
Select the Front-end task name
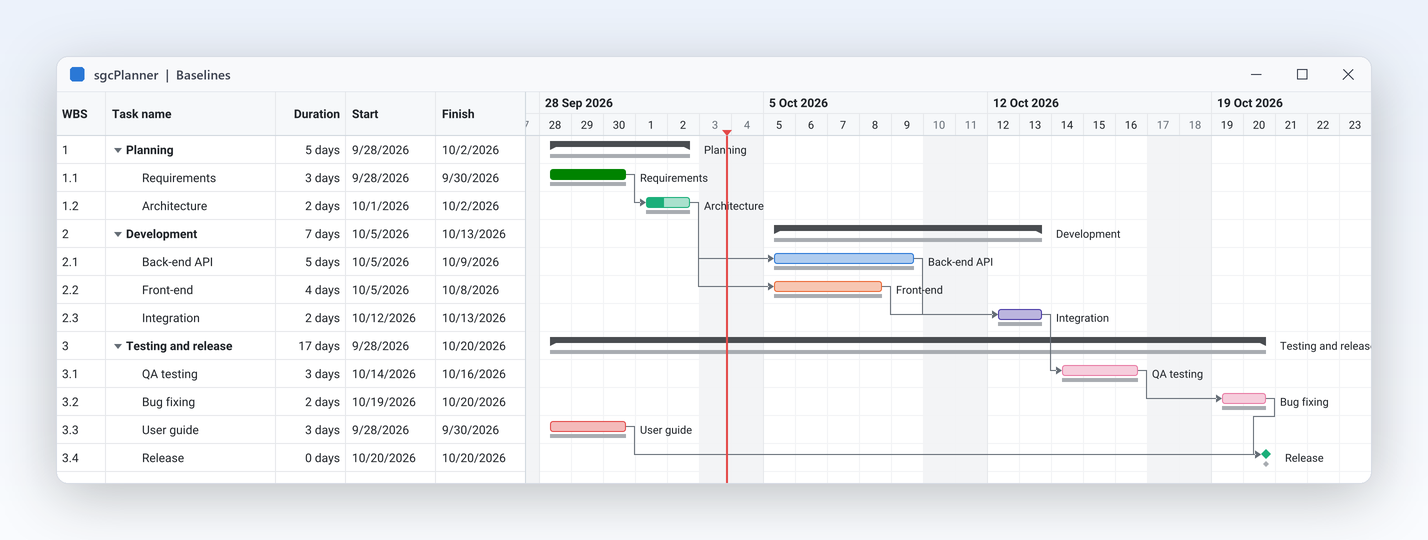[x=168, y=290]
